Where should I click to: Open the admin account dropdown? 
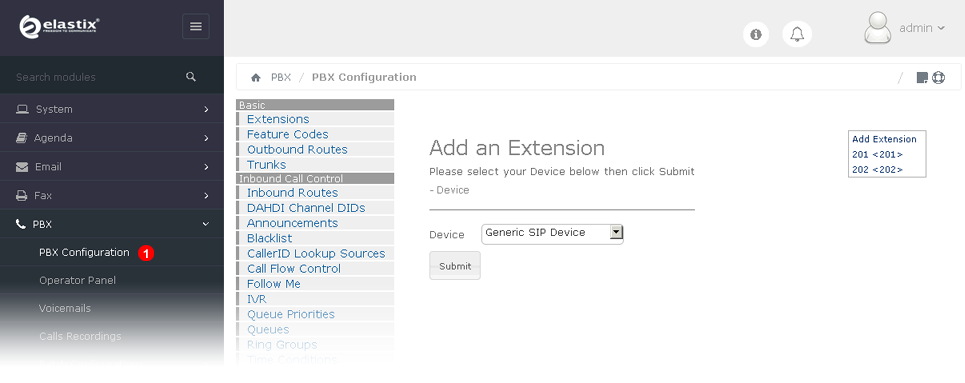coord(922,28)
